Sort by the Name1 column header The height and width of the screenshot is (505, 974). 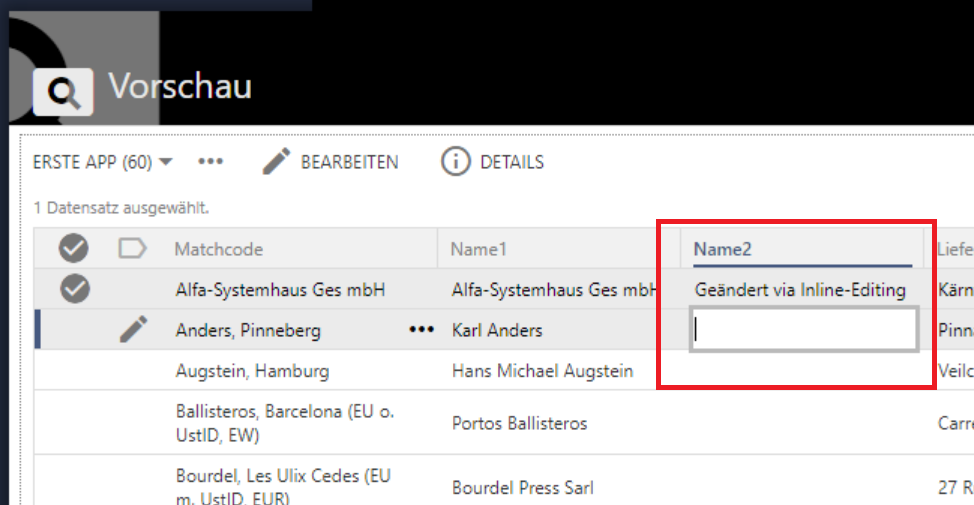[479, 250]
